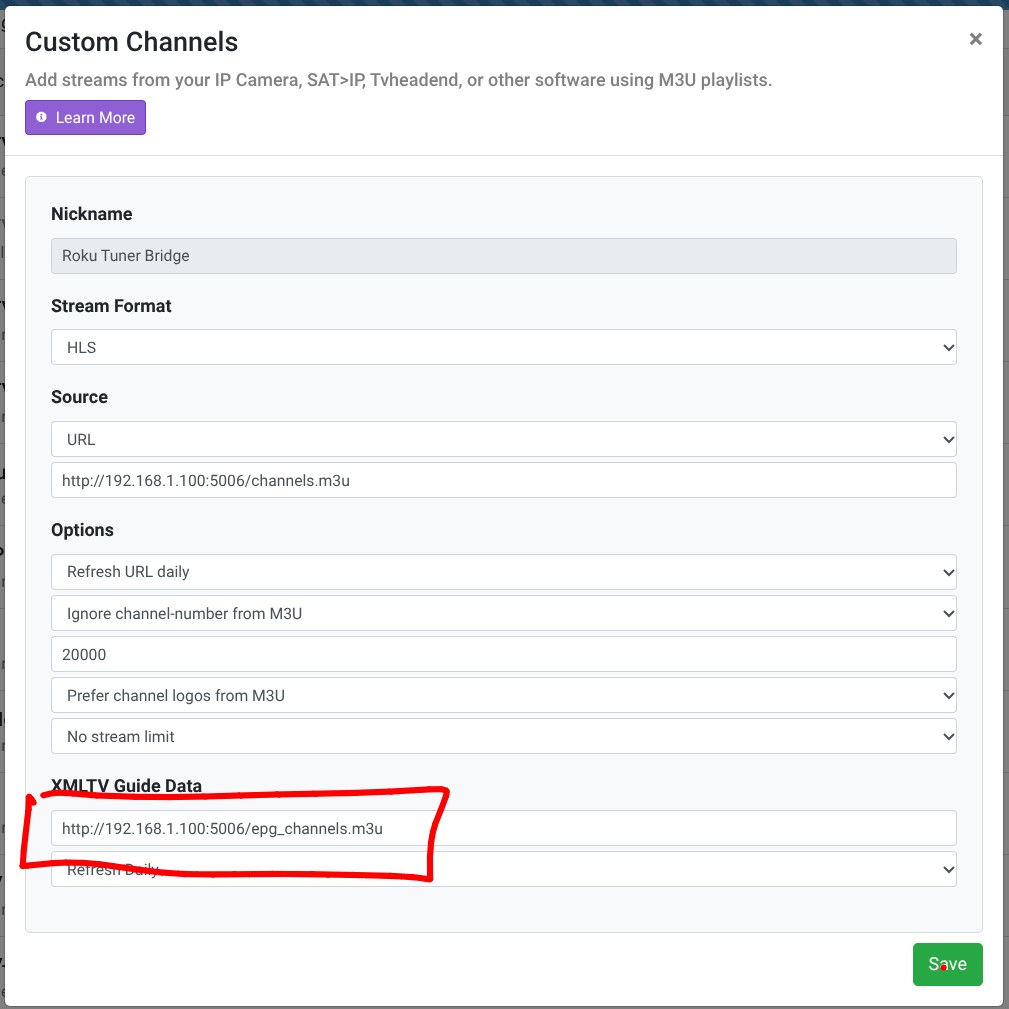Close the Custom Channels dialog

pyautogui.click(x=975, y=39)
